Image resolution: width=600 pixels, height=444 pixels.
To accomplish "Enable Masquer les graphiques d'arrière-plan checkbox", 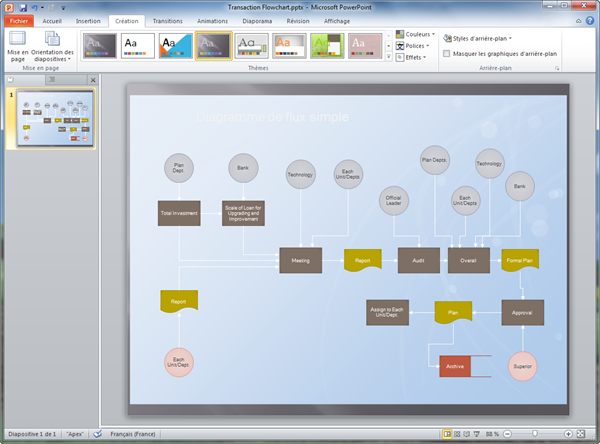I will tap(447, 54).
